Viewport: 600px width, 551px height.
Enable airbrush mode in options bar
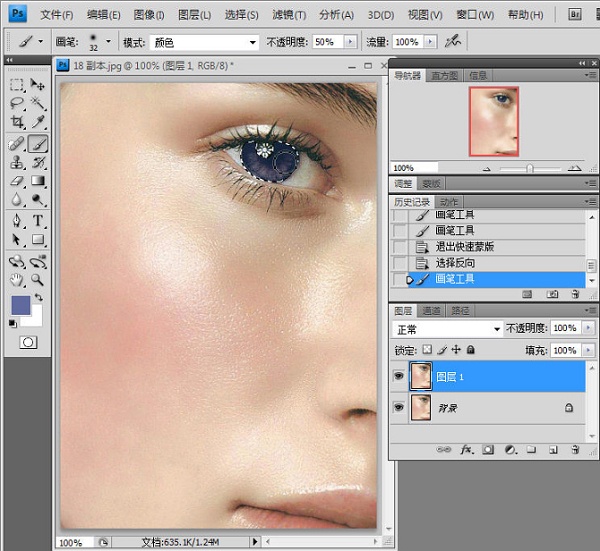[453, 41]
